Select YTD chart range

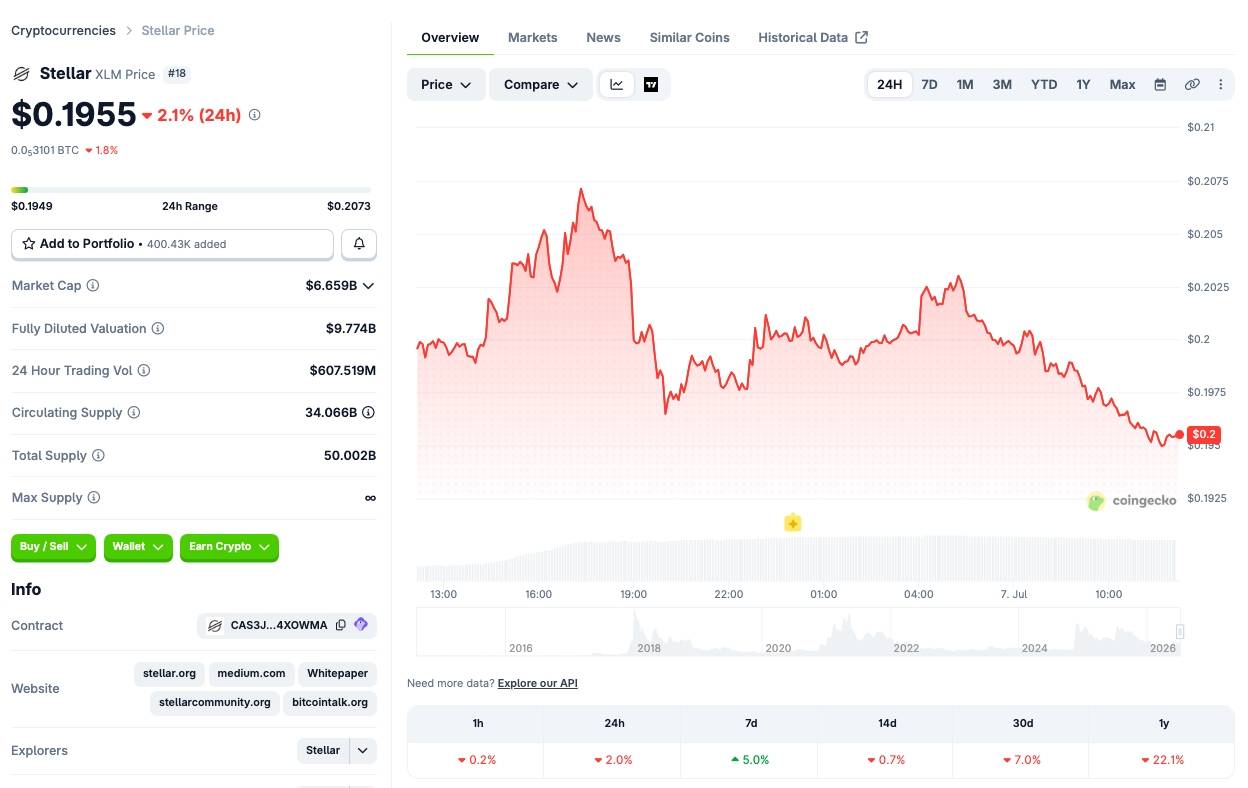click(x=1044, y=85)
